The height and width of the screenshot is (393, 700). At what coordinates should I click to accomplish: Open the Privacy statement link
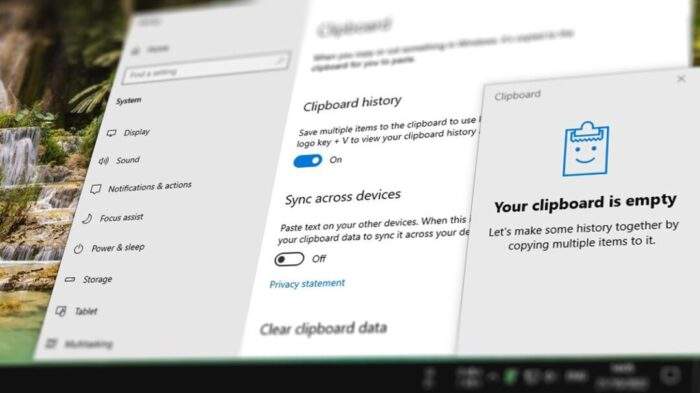click(307, 284)
